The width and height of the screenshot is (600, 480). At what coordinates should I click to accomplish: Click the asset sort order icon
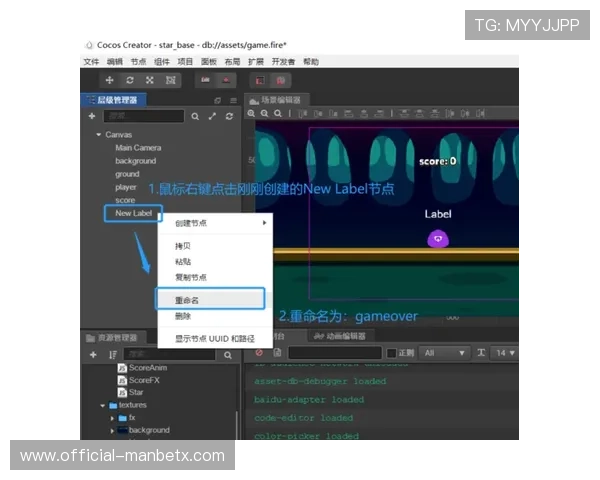pos(112,354)
